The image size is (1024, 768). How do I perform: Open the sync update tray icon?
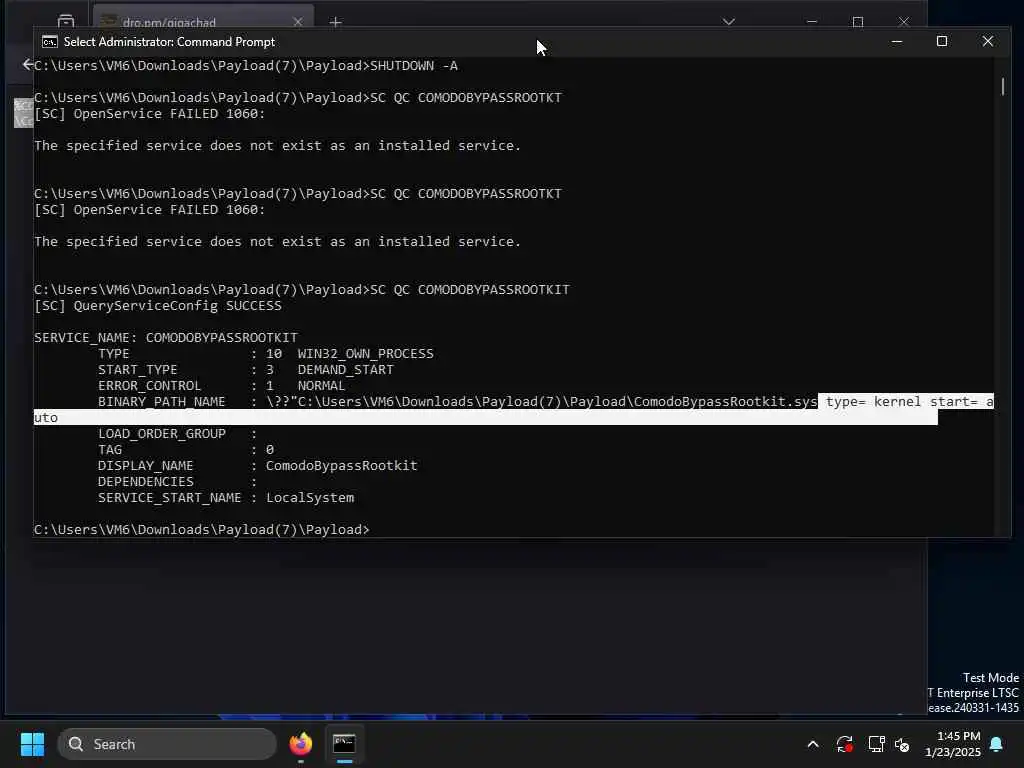[x=844, y=744]
